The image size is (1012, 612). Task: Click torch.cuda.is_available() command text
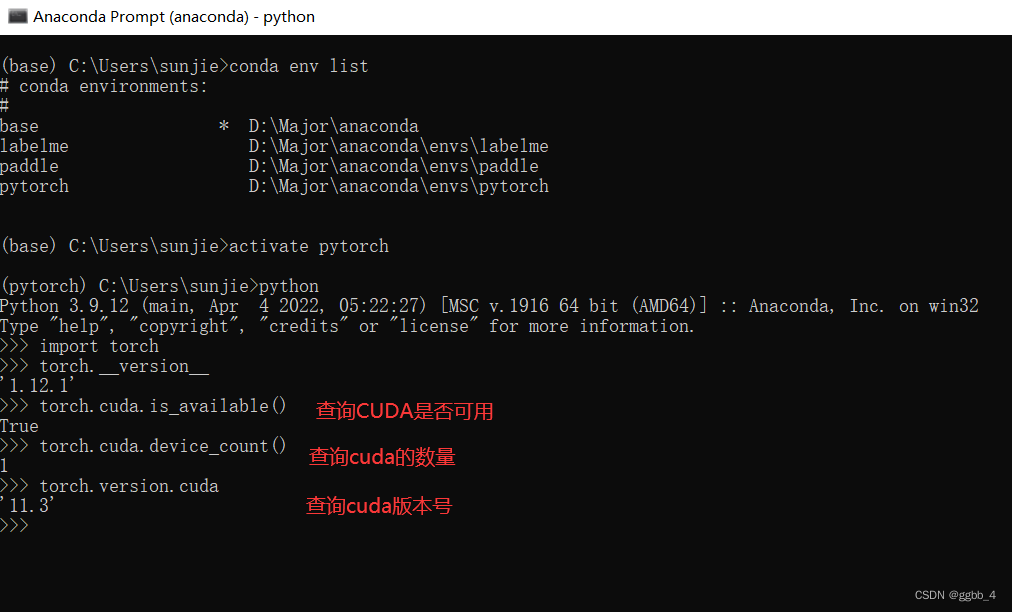160,406
